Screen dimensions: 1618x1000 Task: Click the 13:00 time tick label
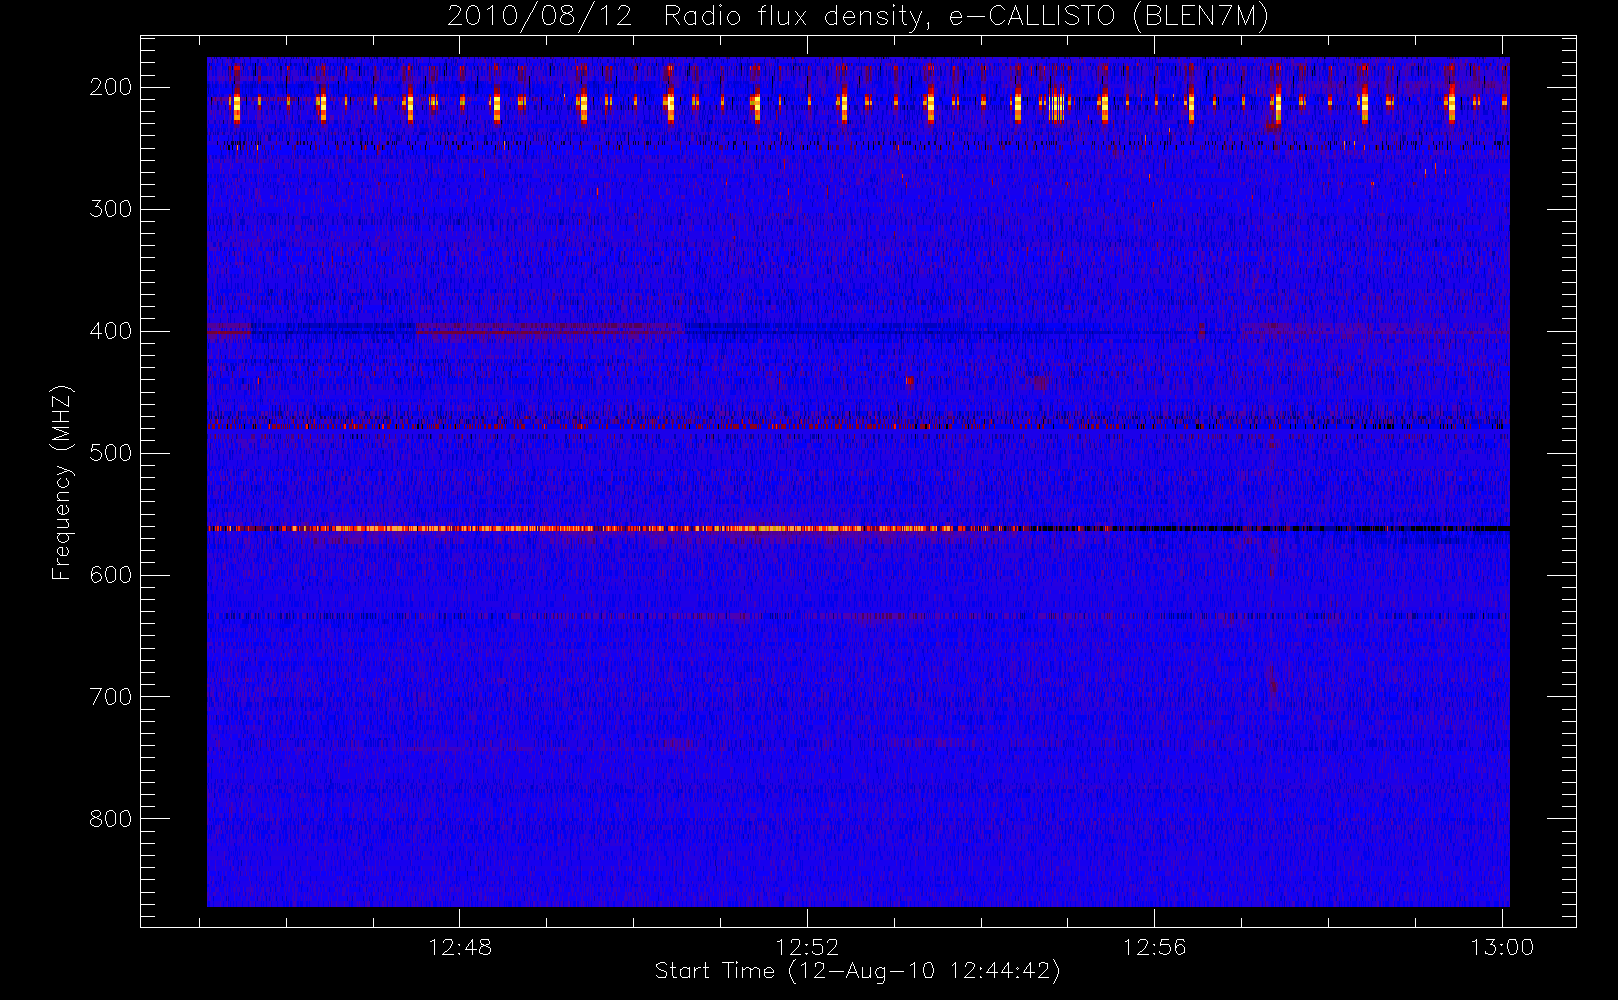click(1502, 947)
